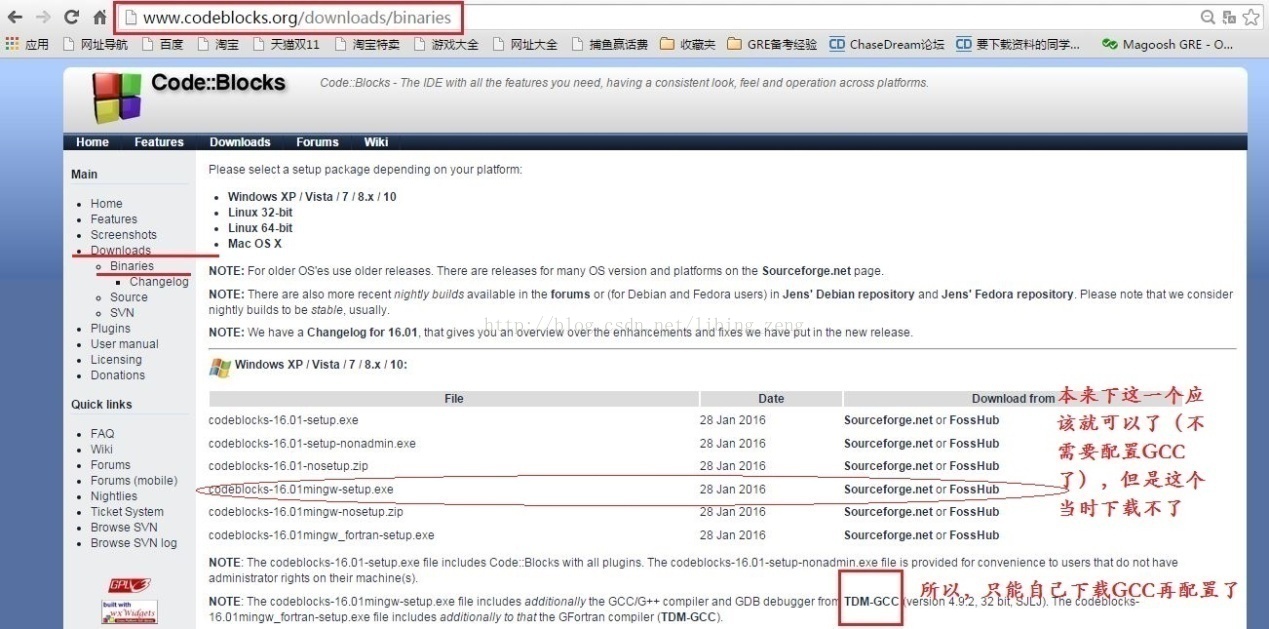Open the 淘宝特卖 bookmark
This screenshot has height=629, width=1269.
click(367, 44)
